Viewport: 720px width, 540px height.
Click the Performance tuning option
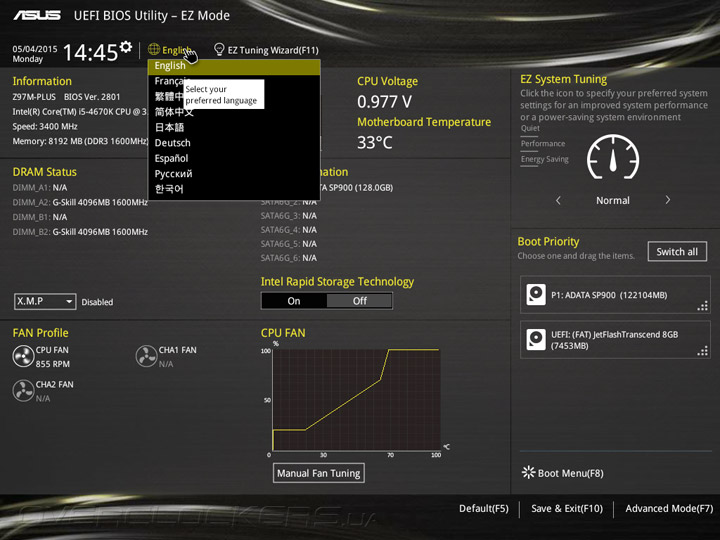[543, 144]
